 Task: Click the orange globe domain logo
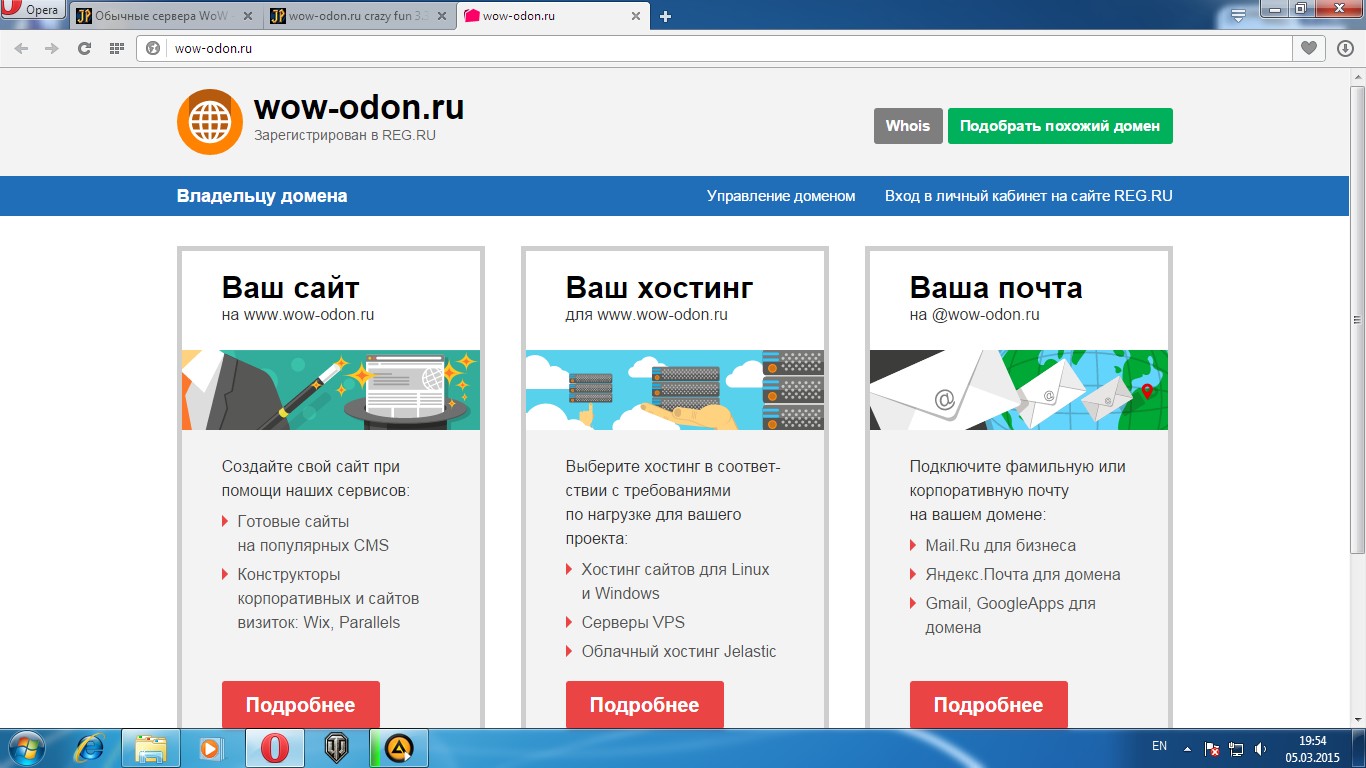[x=210, y=122]
